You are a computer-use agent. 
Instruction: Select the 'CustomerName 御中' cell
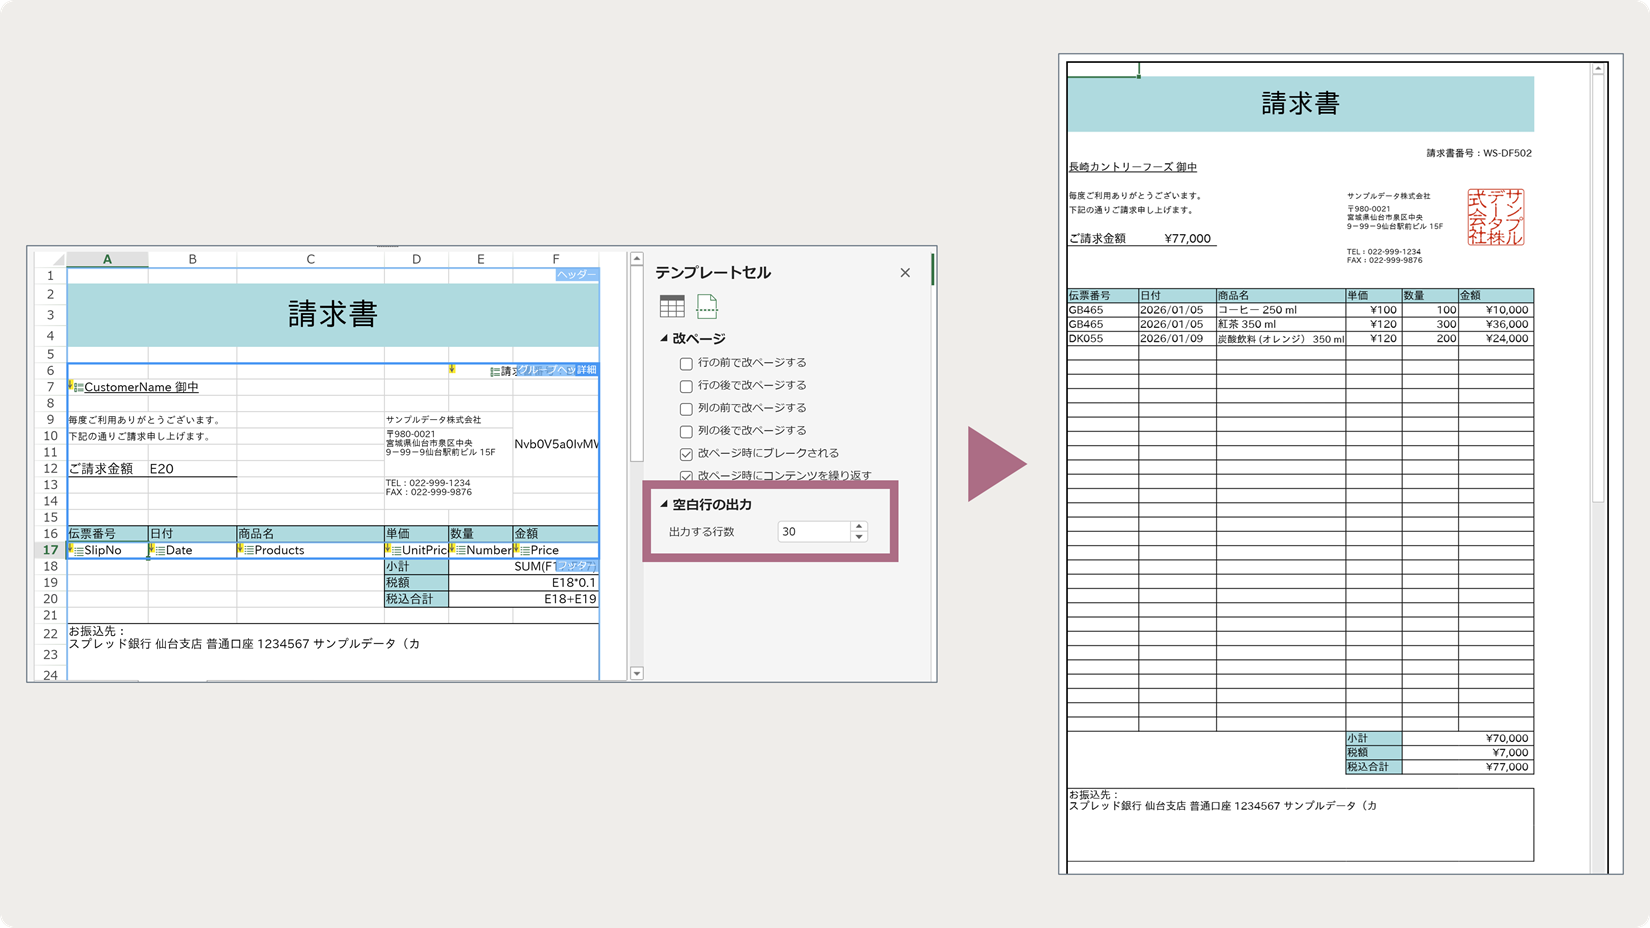coord(141,387)
